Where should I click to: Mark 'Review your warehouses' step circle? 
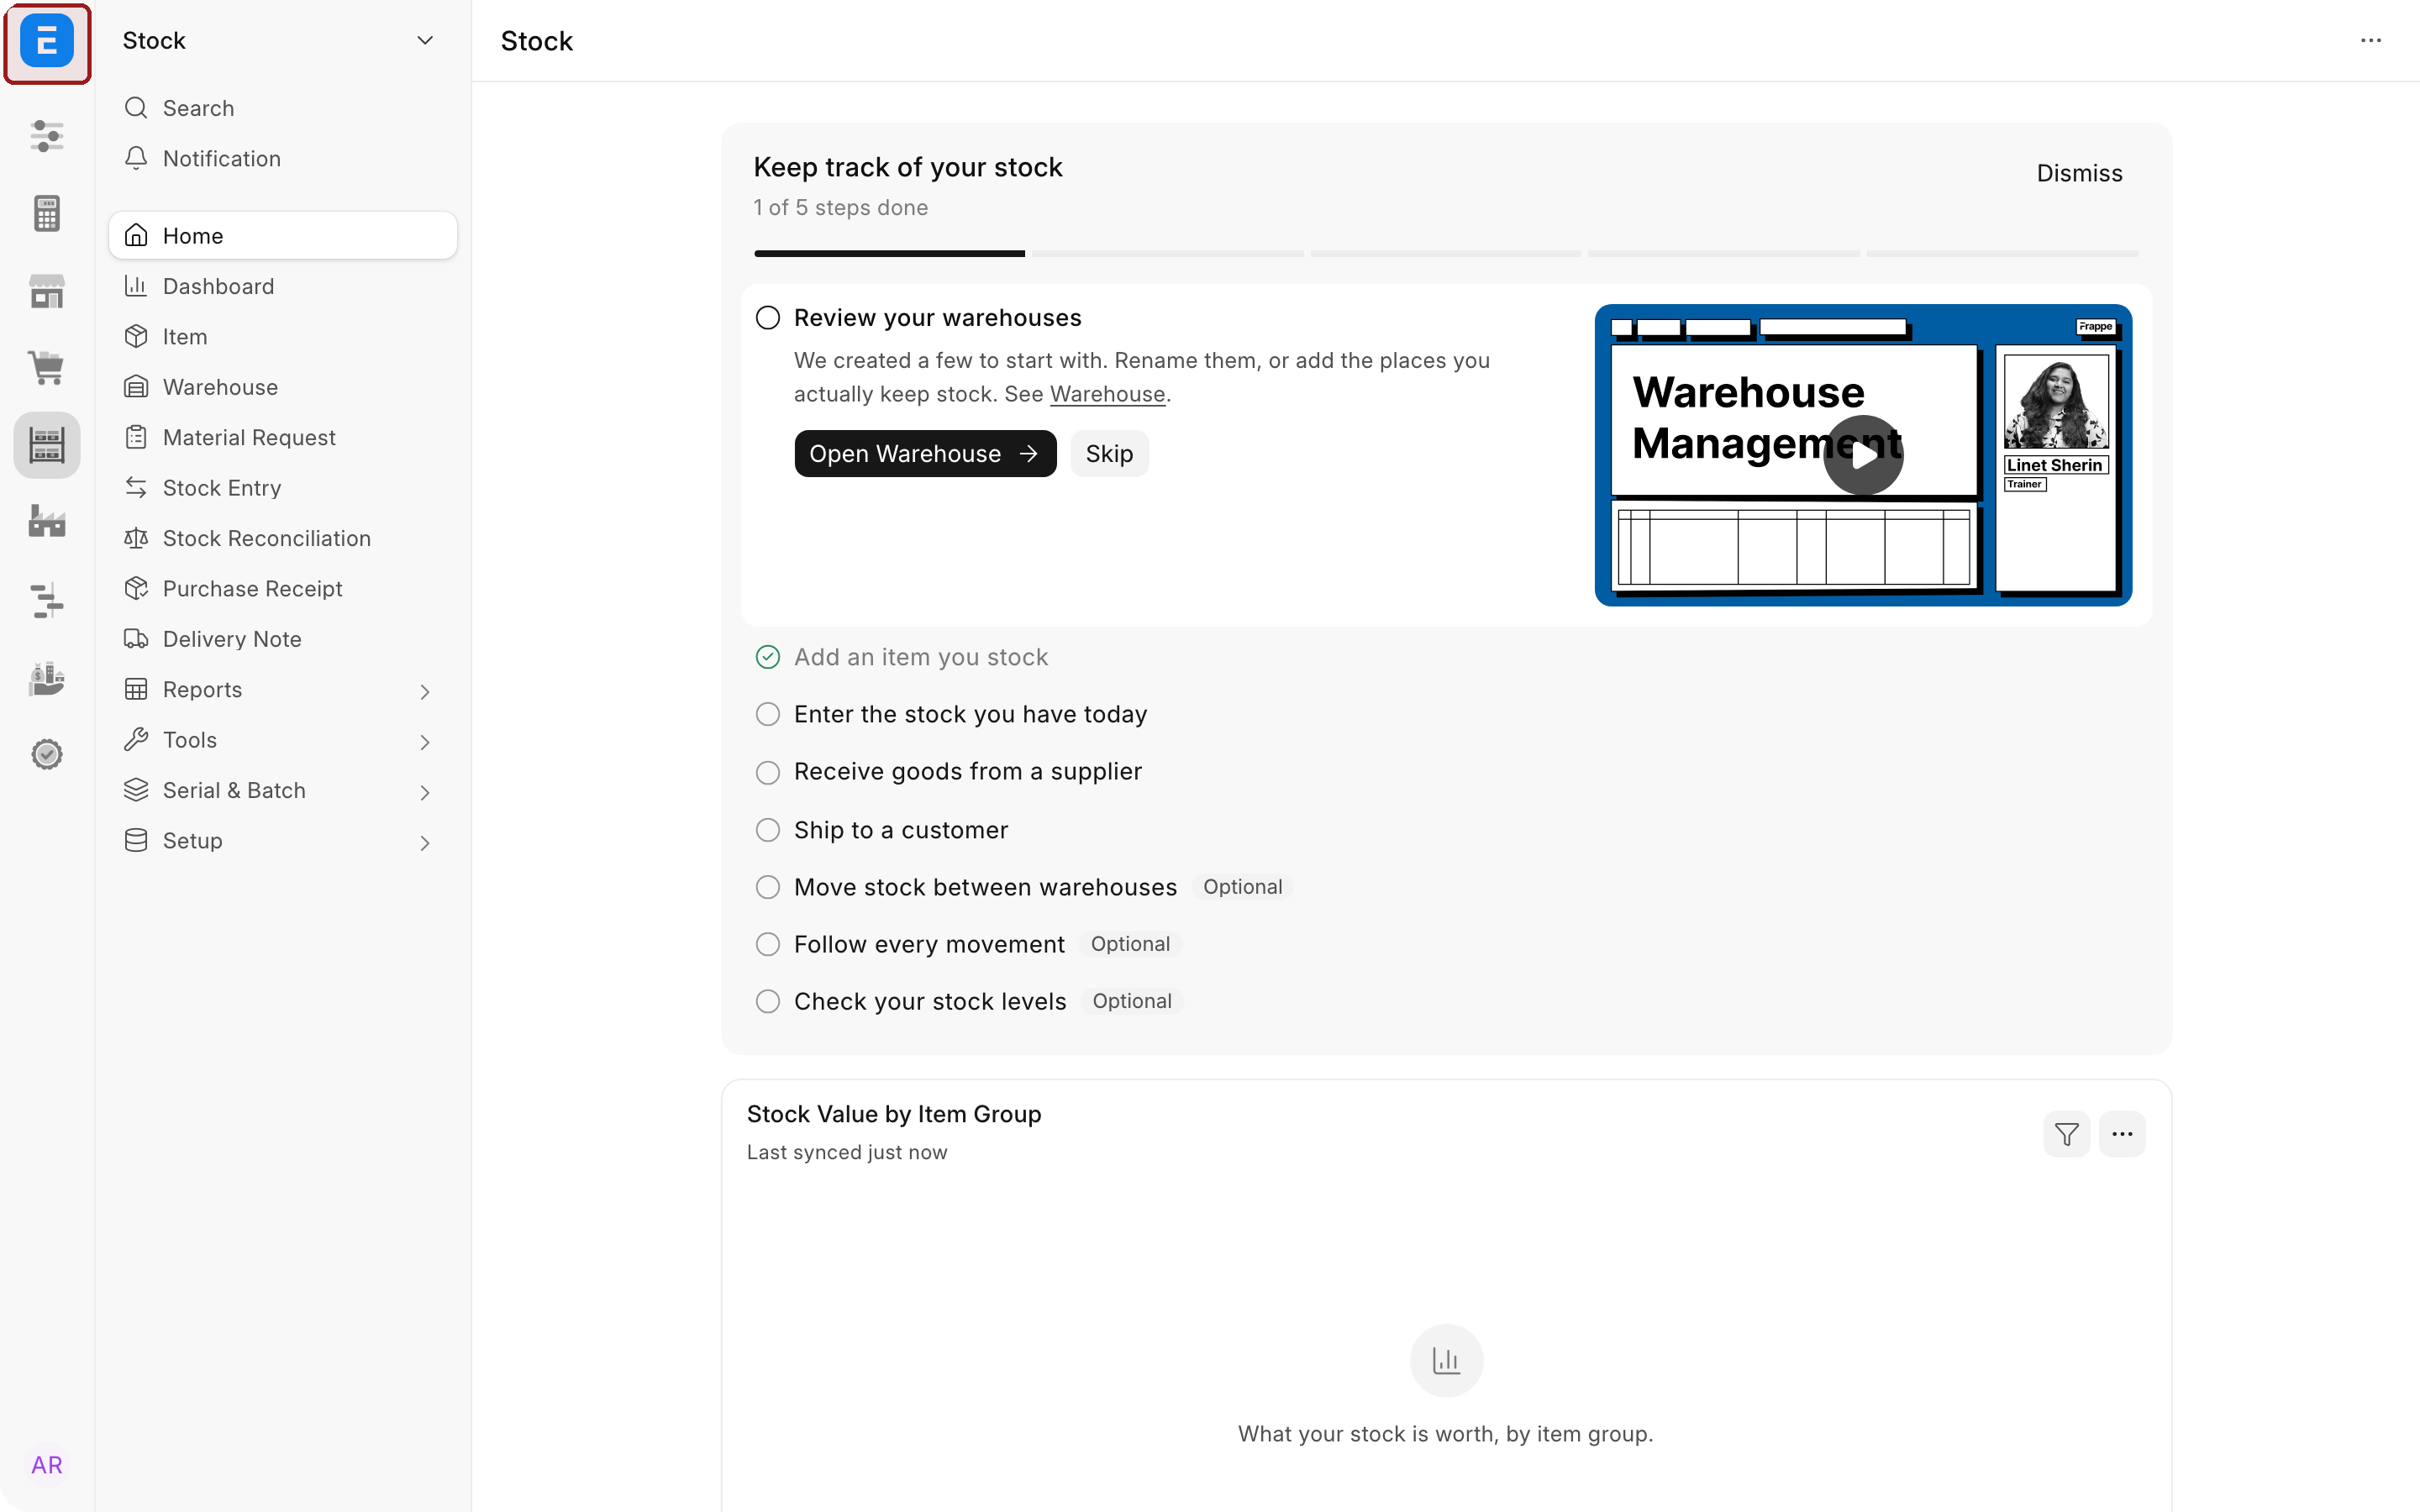click(x=767, y=318)
